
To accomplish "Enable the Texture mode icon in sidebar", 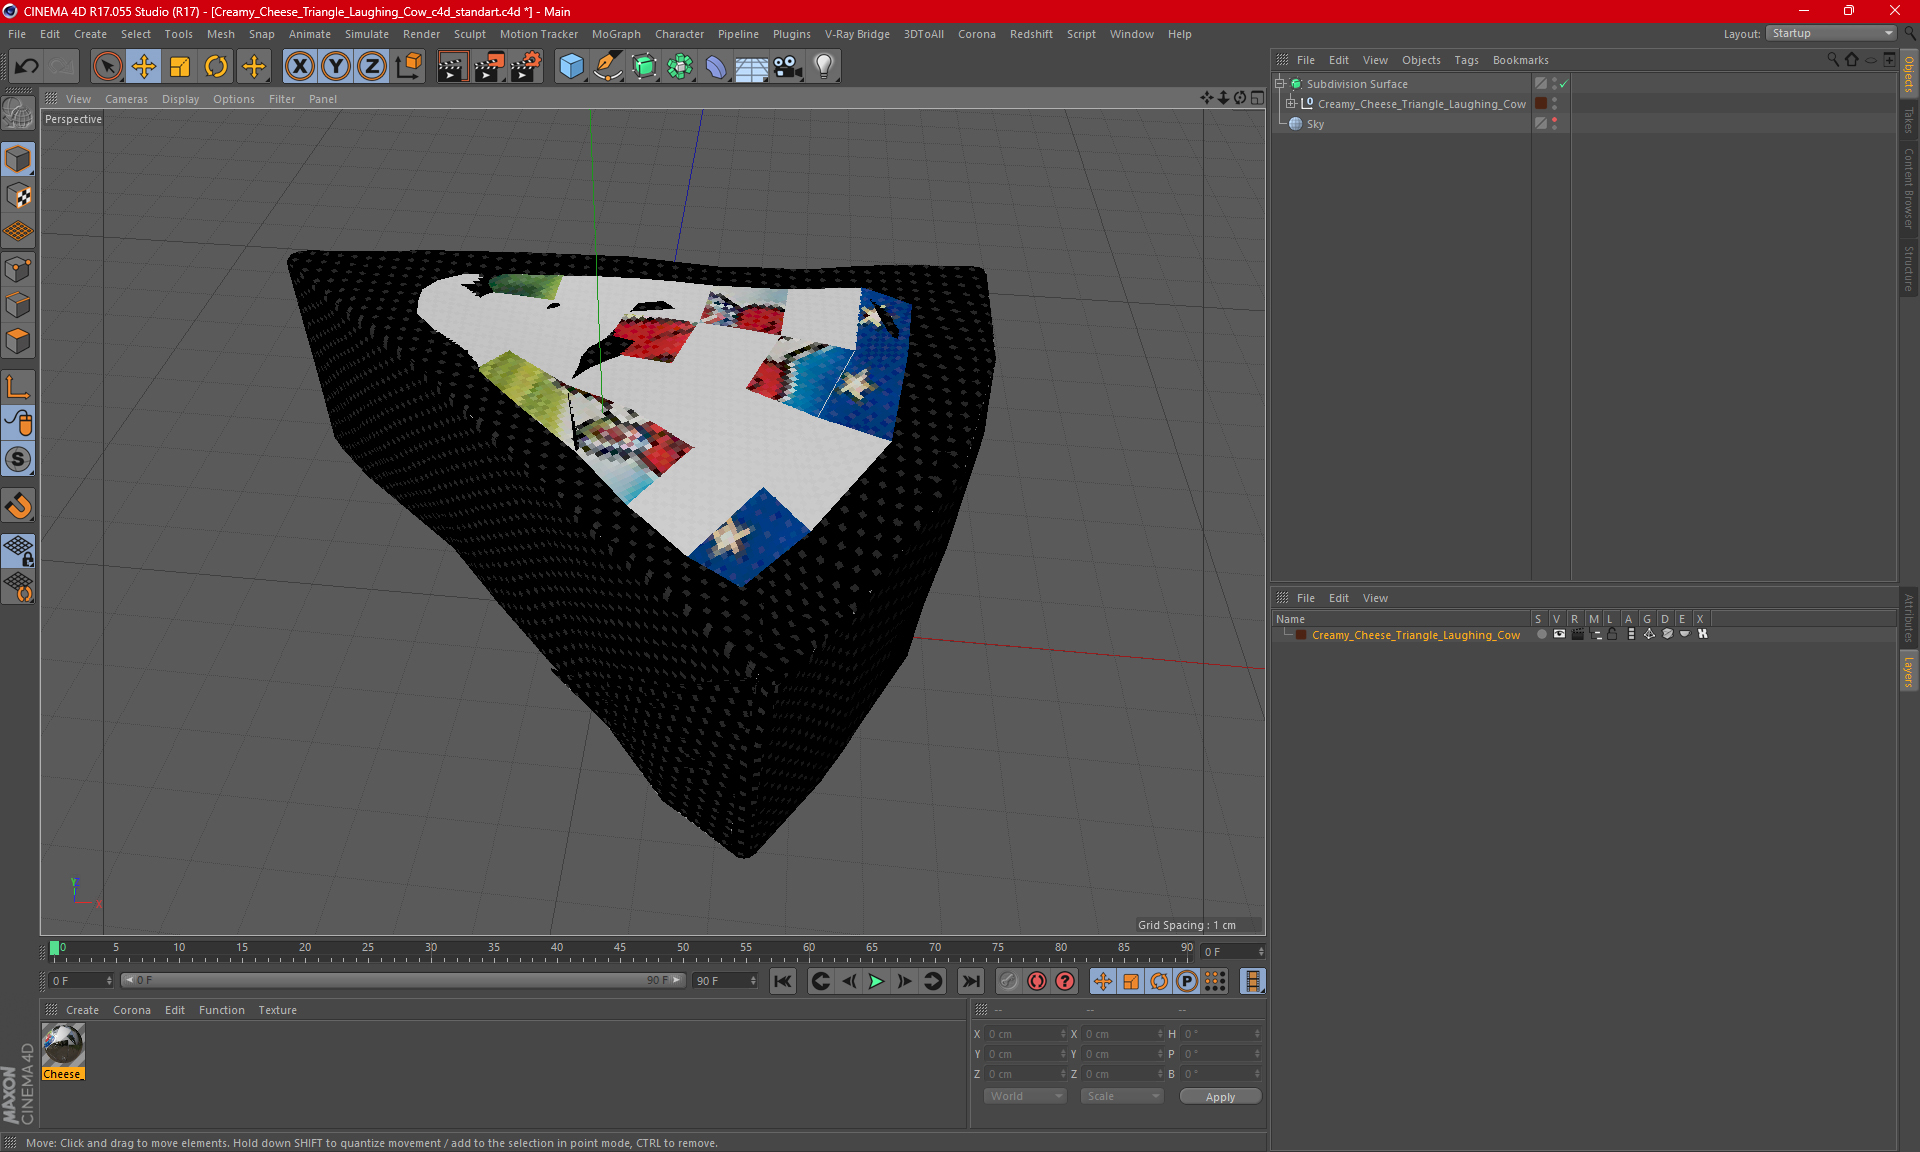I will click(19, 196).
